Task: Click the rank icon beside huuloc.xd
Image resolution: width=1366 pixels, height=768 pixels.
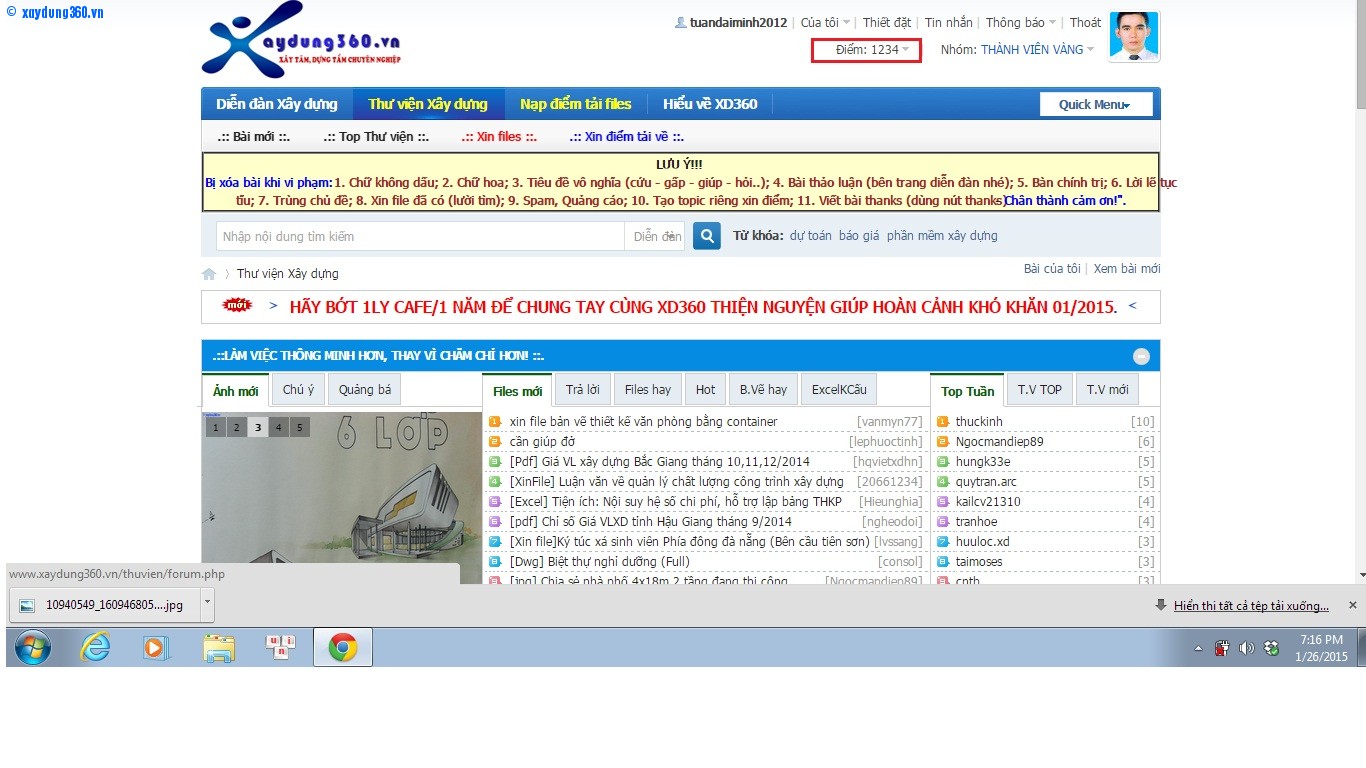Action: [943, 542]
